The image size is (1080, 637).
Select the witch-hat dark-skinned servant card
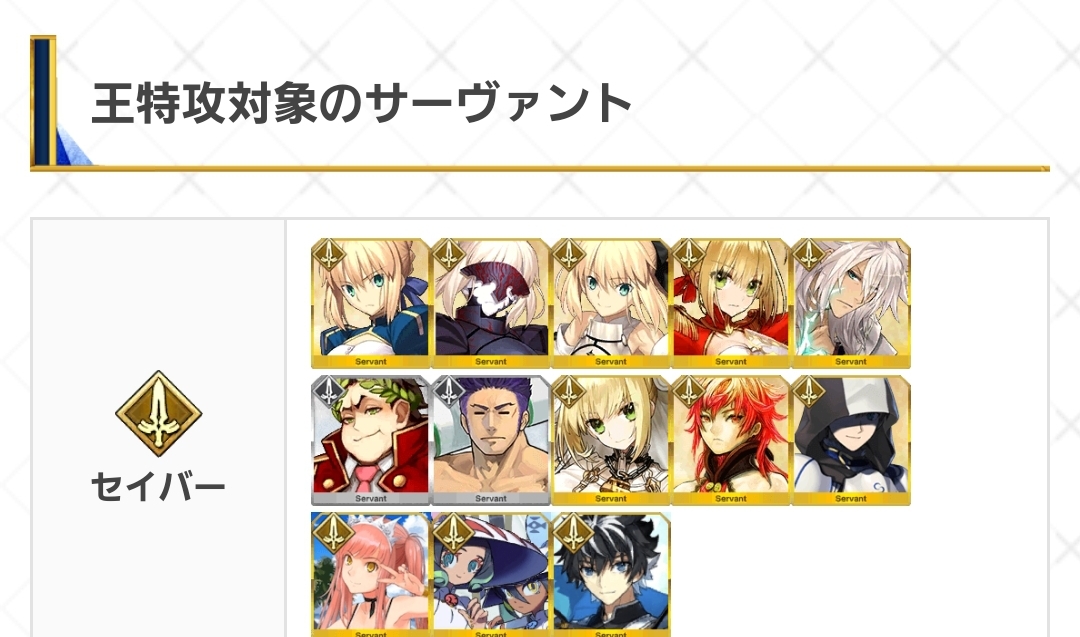(x=490, y=574)
